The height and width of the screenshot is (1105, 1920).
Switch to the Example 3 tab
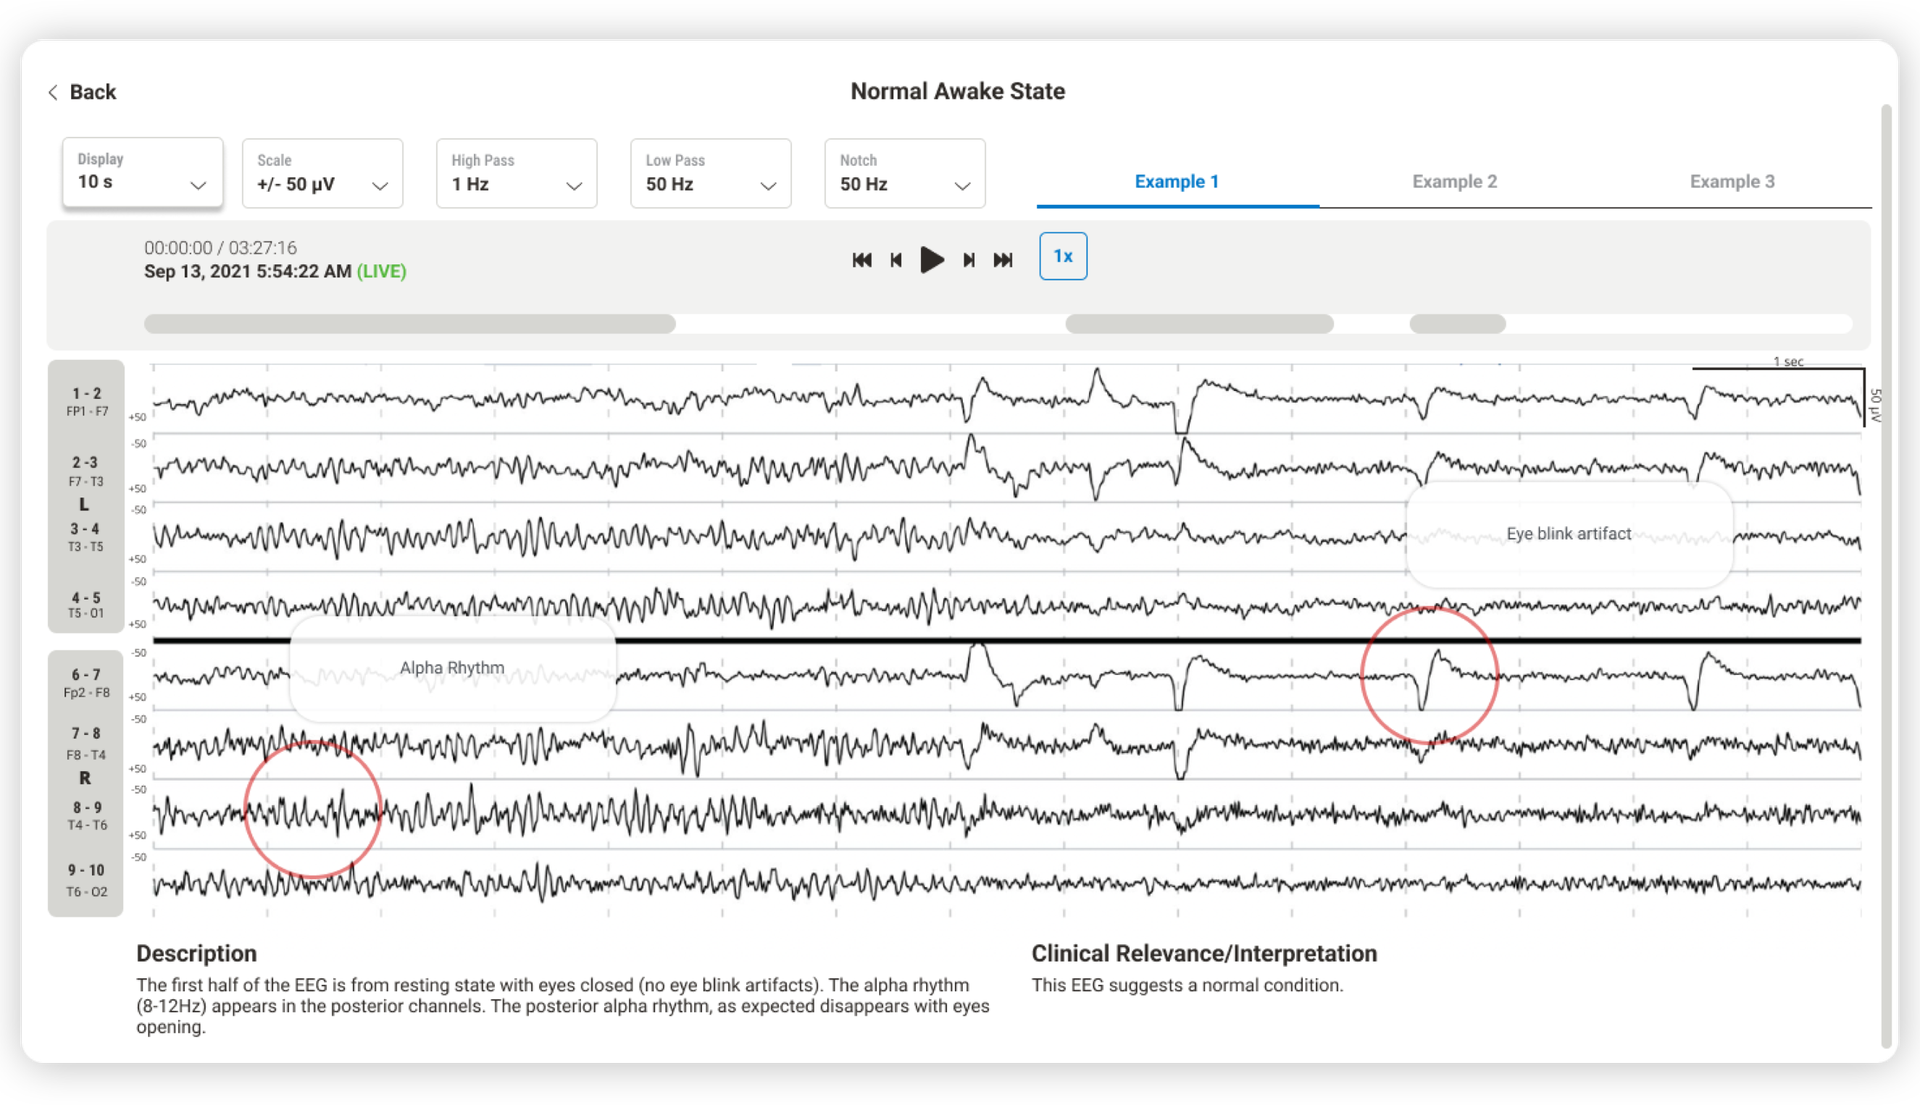click(x=1731, y=182)
